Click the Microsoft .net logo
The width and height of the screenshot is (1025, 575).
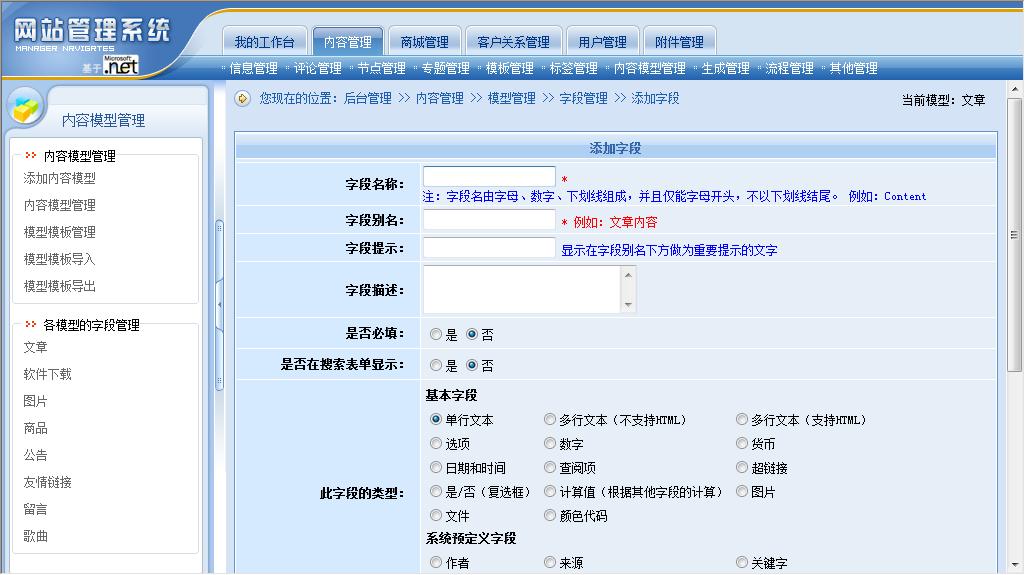click(120, 66)
